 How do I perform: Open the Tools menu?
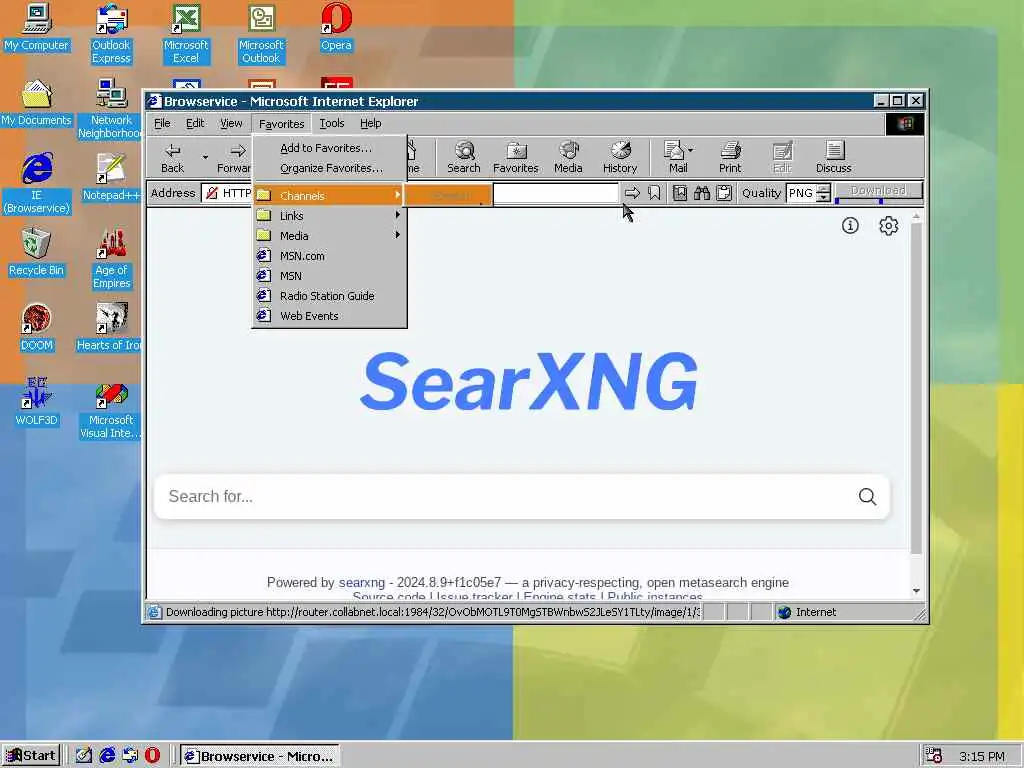click(x=332, y=123)
